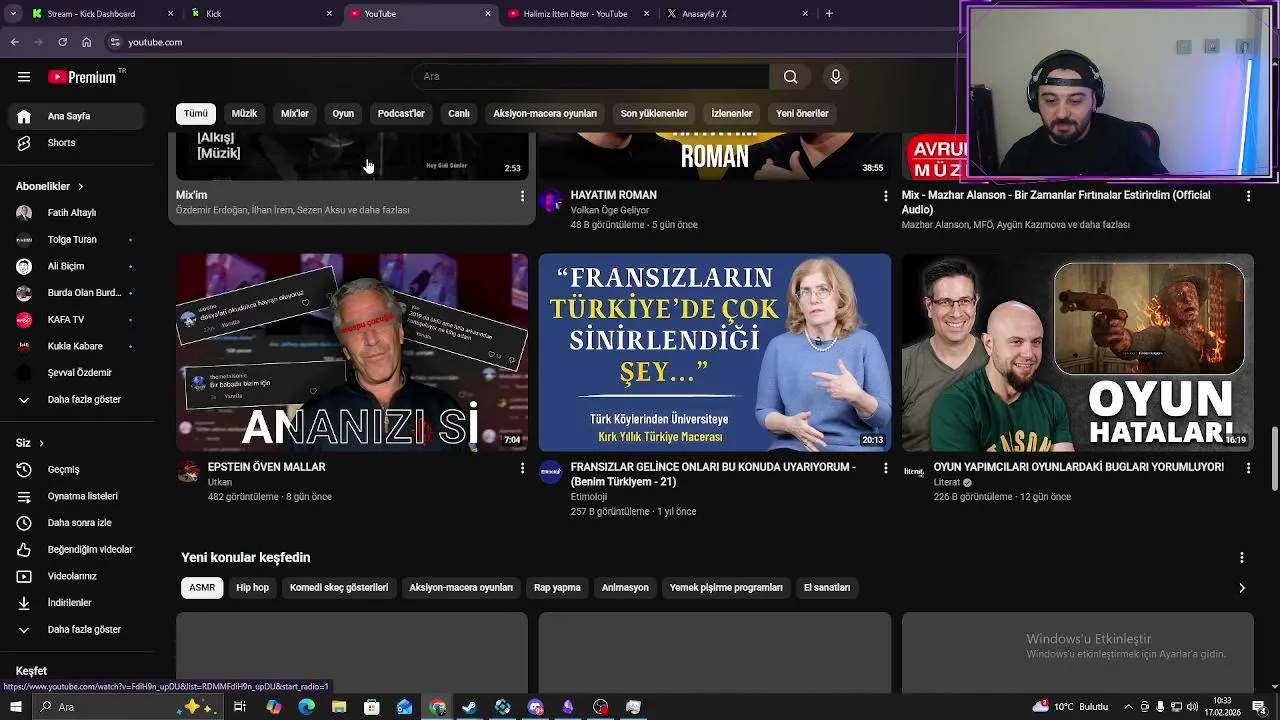The height and width of the screenshot is (720, 1280).
Task: Open Kukla Kabare channel subscription
Action: click(77, 346)
